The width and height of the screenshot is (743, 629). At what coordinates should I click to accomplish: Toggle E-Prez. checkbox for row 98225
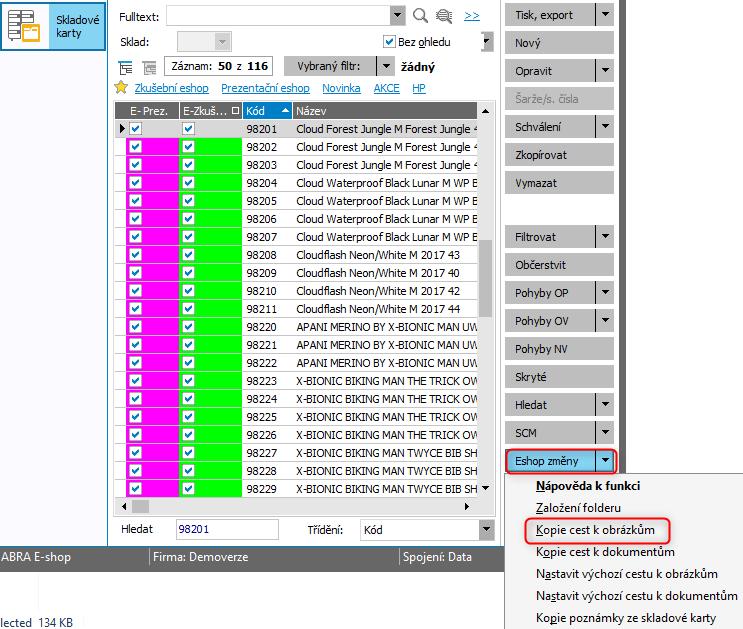click(x=136, y=417)
